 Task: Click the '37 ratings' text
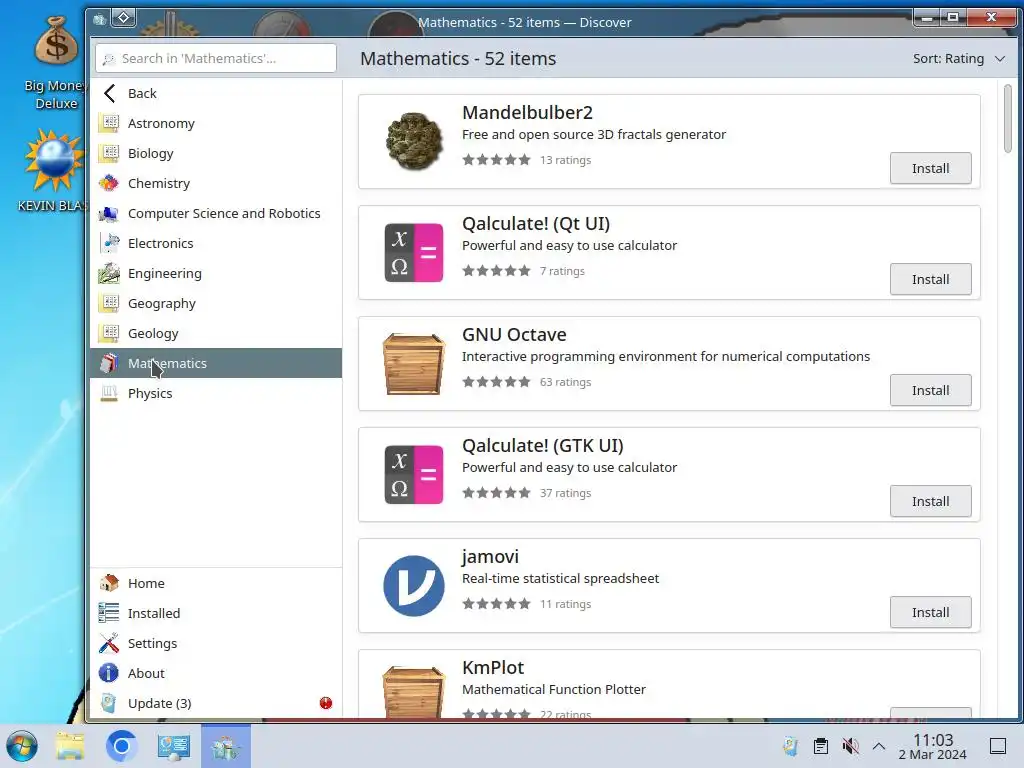coord(566,493)
